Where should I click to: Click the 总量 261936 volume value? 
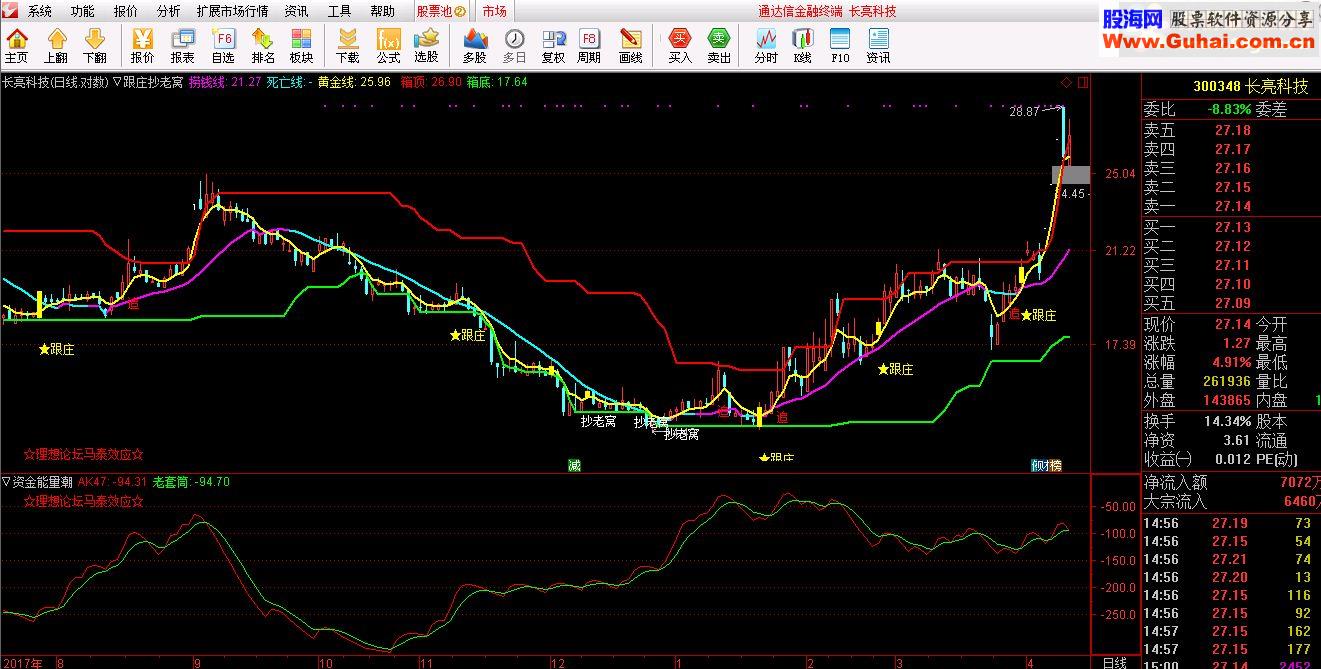[1225, 381]
